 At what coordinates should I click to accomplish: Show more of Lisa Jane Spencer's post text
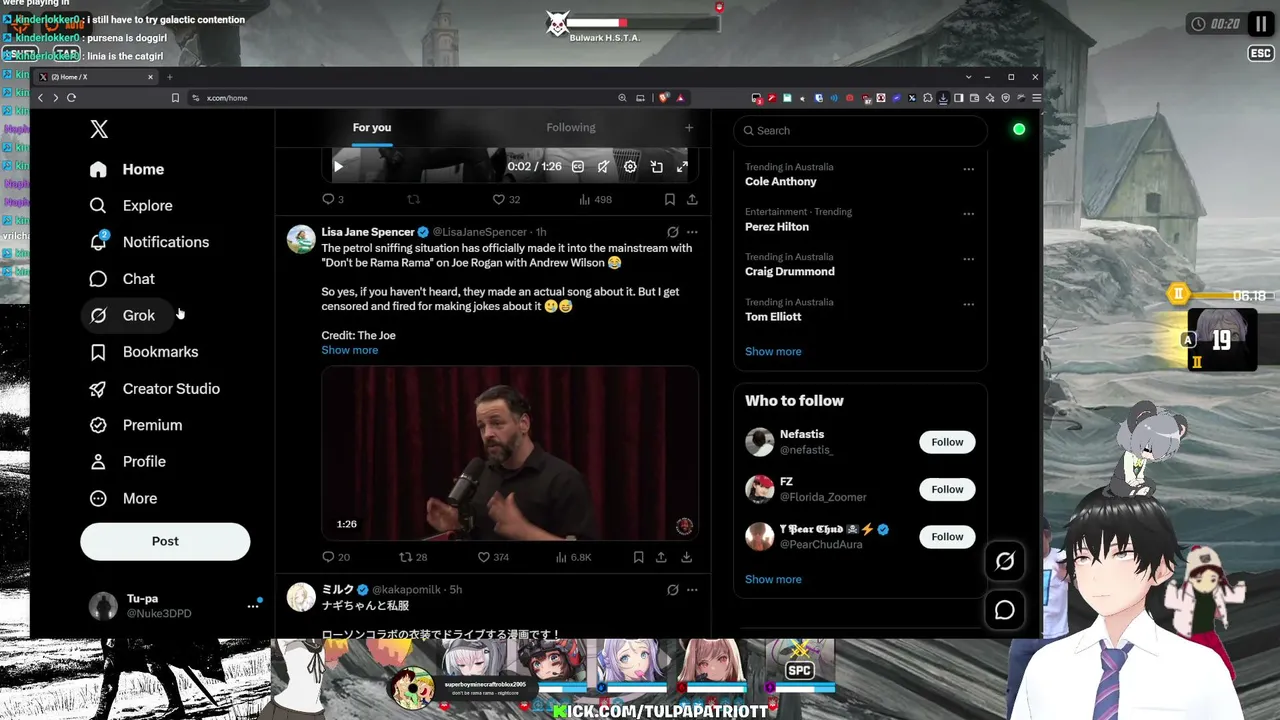[350, 350]
